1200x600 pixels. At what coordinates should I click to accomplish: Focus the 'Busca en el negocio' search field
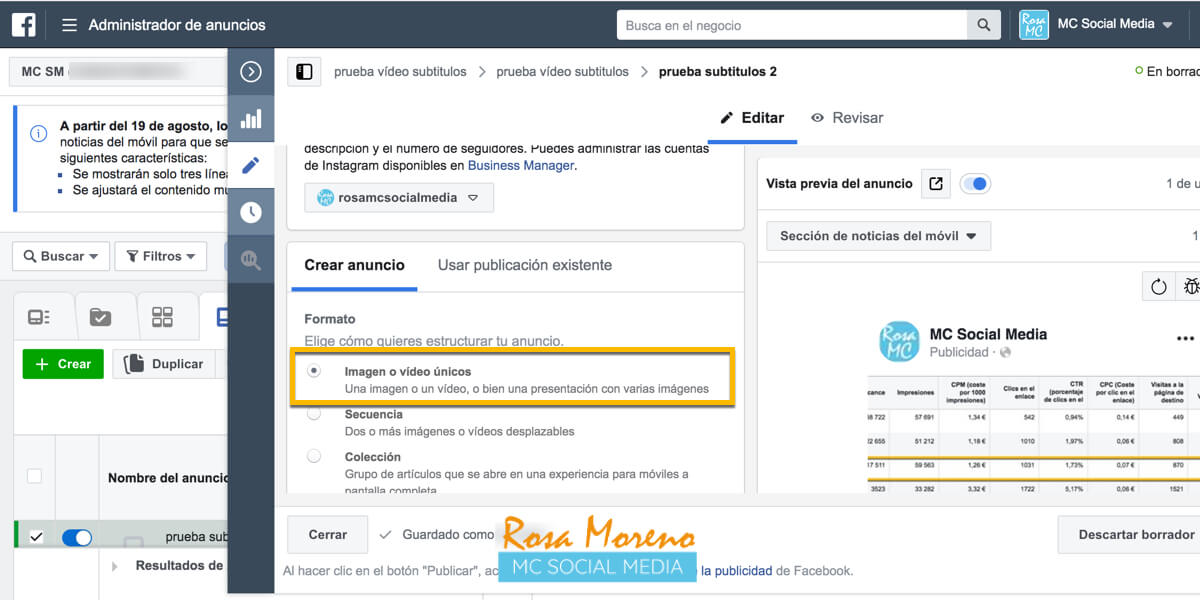(x=792, y=25)
